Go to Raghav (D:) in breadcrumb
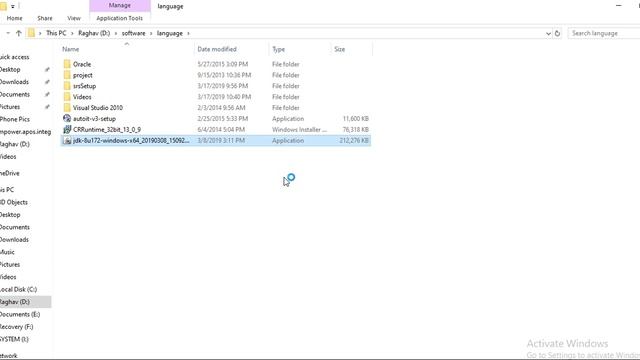The image size is (640, 360). [94, 33]
